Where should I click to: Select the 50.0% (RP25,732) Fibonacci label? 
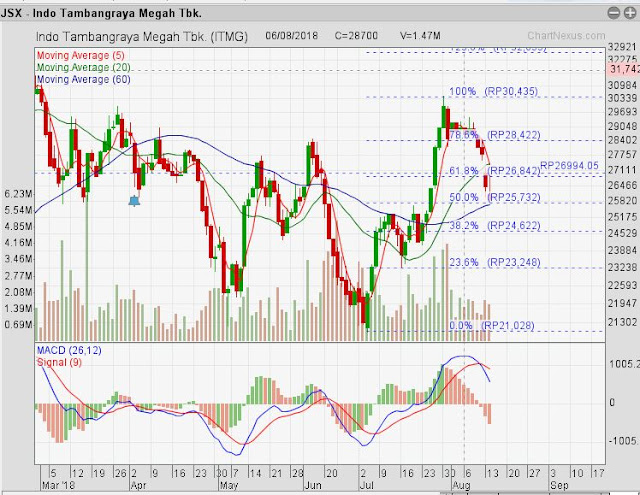click(495, 198)
